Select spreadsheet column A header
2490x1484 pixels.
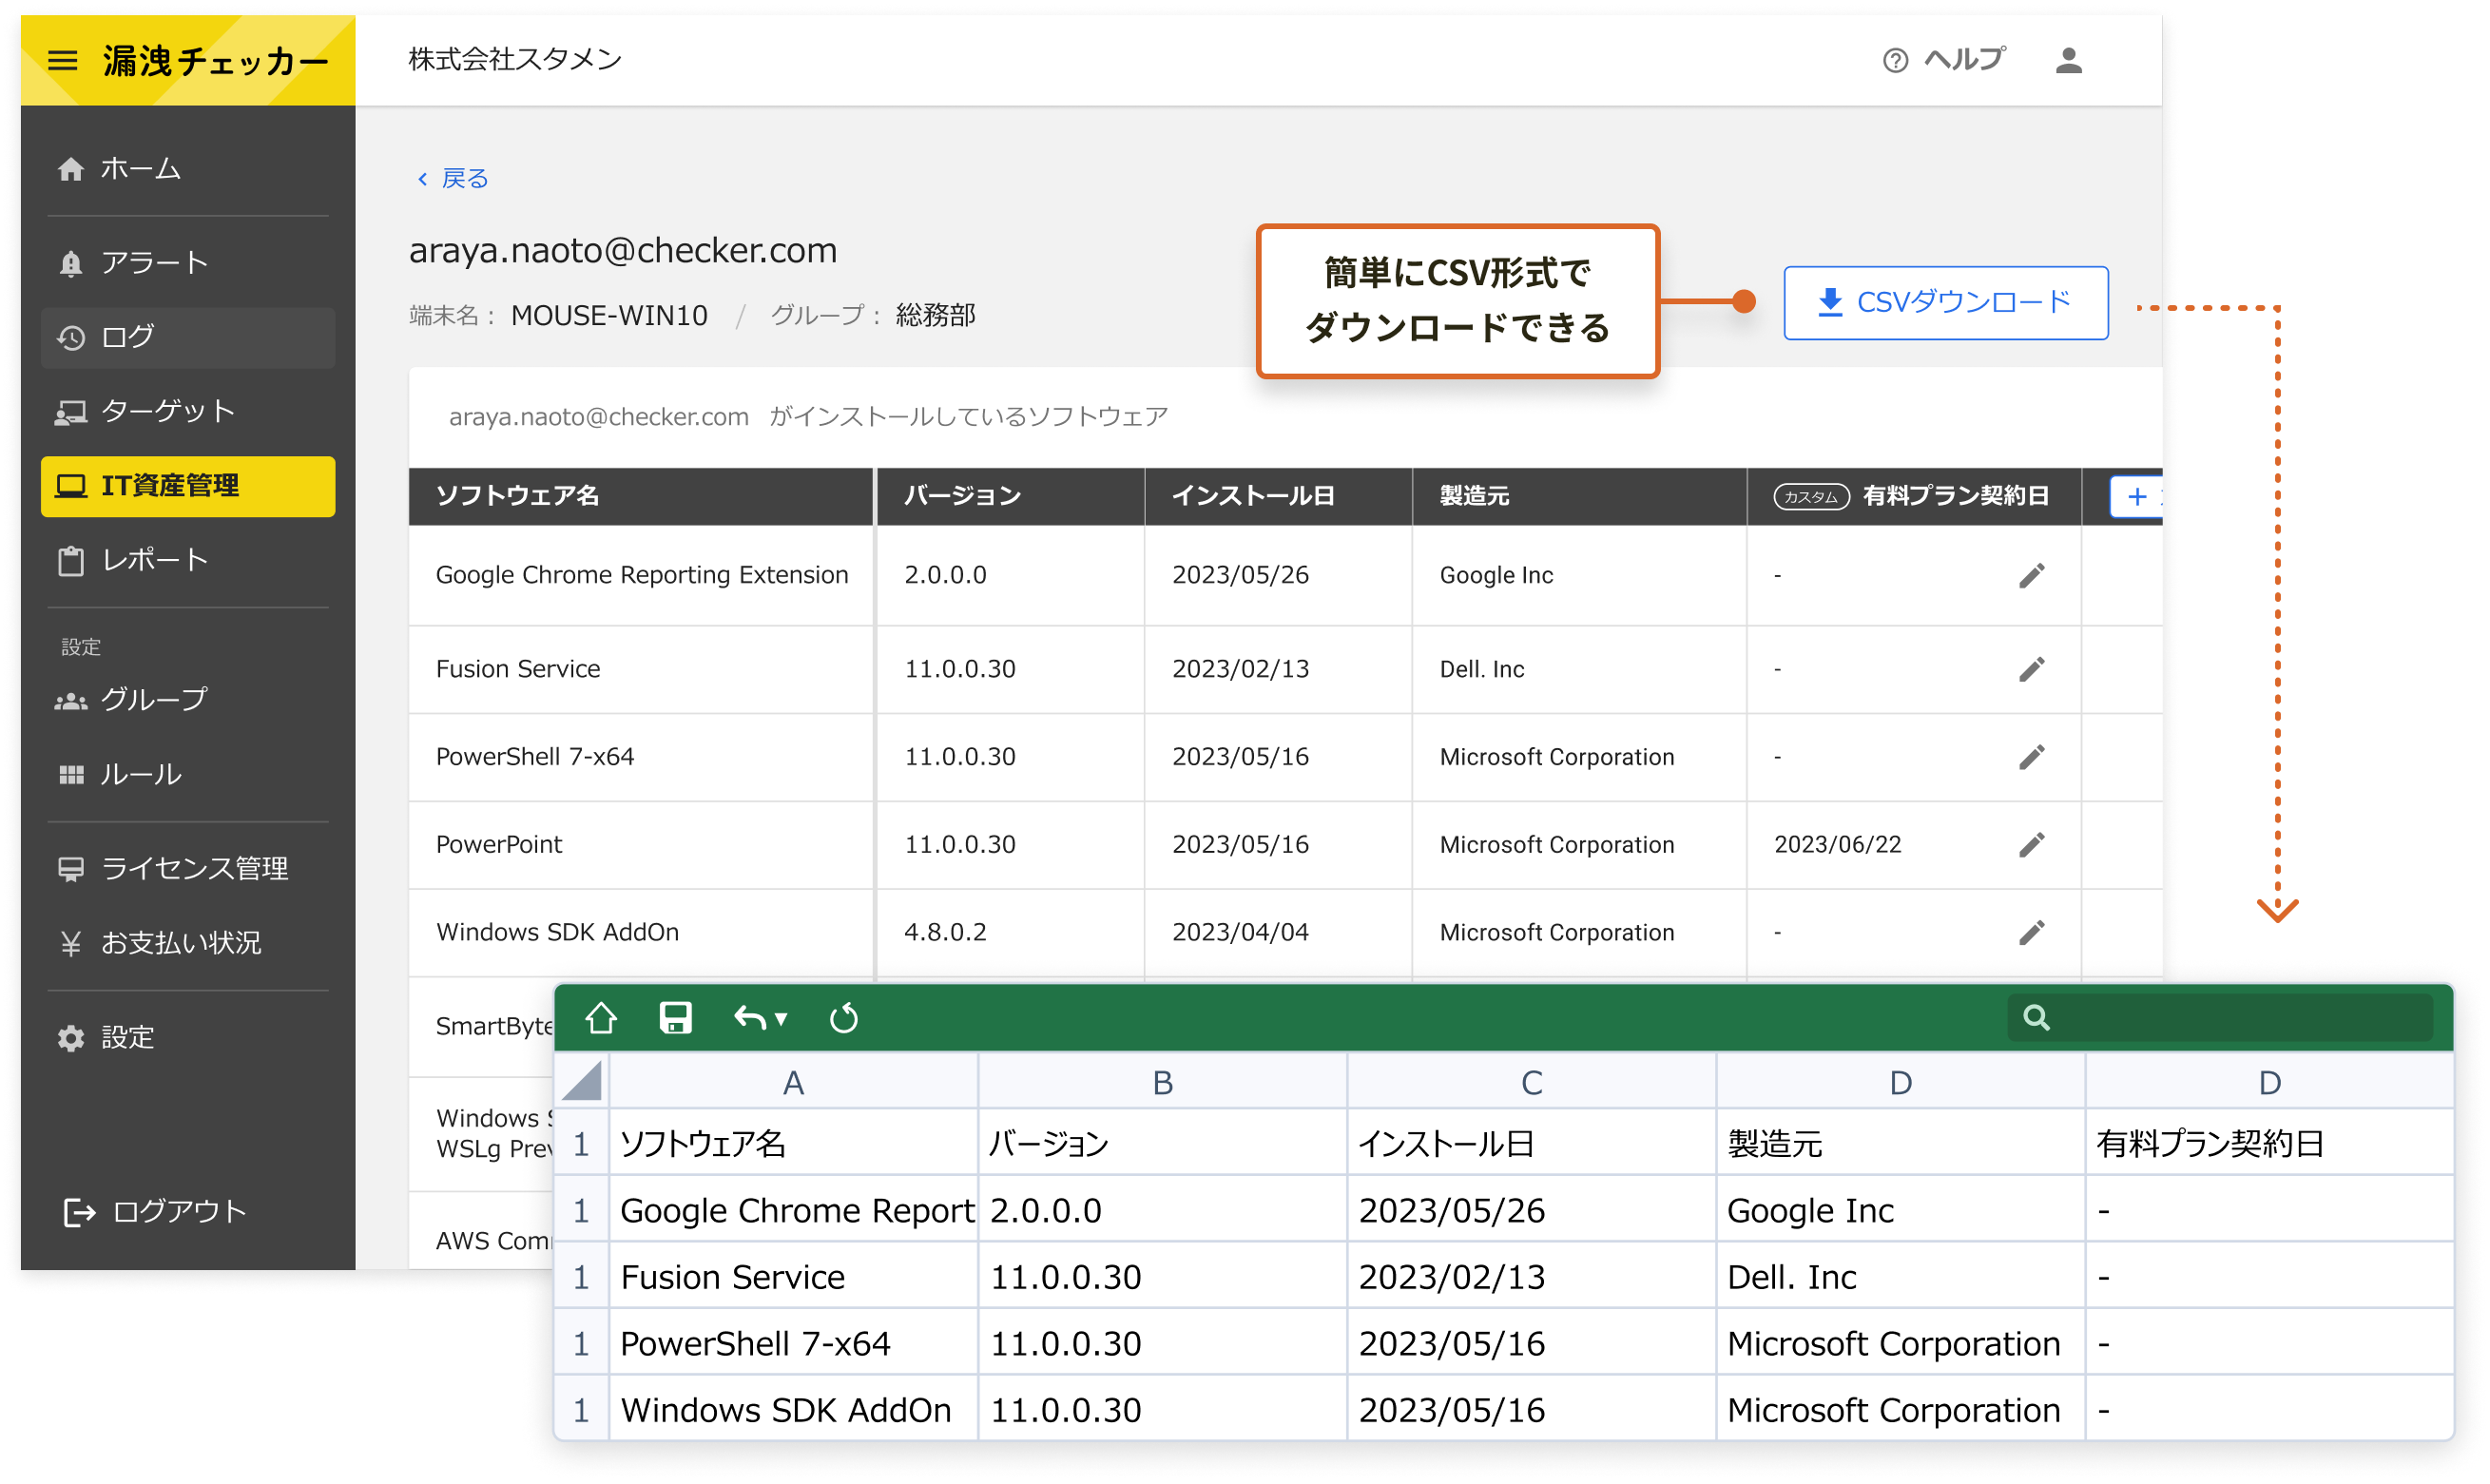pyautogui.click(x=793, y=1082)
